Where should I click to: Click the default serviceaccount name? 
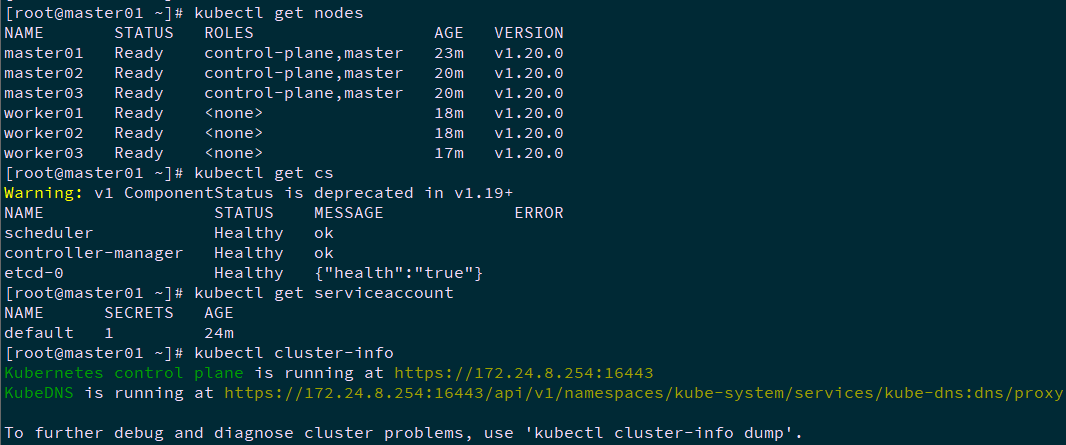[39, 333]
